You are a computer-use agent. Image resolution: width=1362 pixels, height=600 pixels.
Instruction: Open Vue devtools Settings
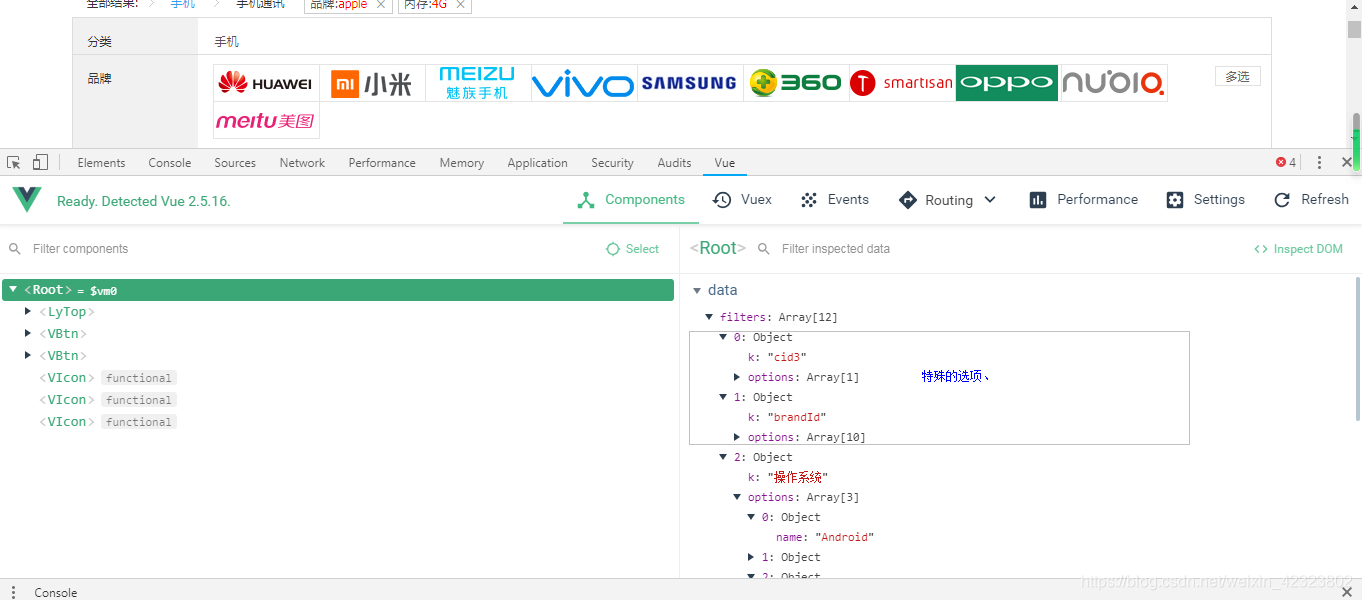click(x=1206, y=200)
